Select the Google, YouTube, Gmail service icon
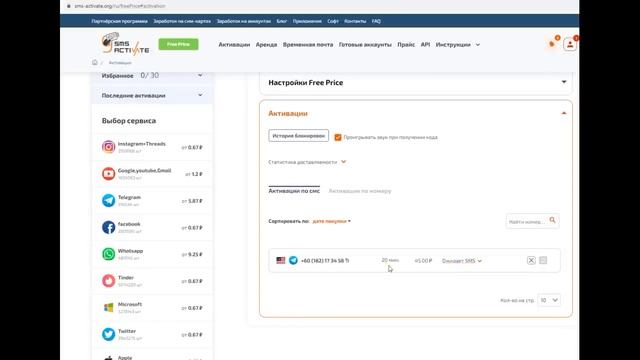640x360 pixels. click(109, 174)
